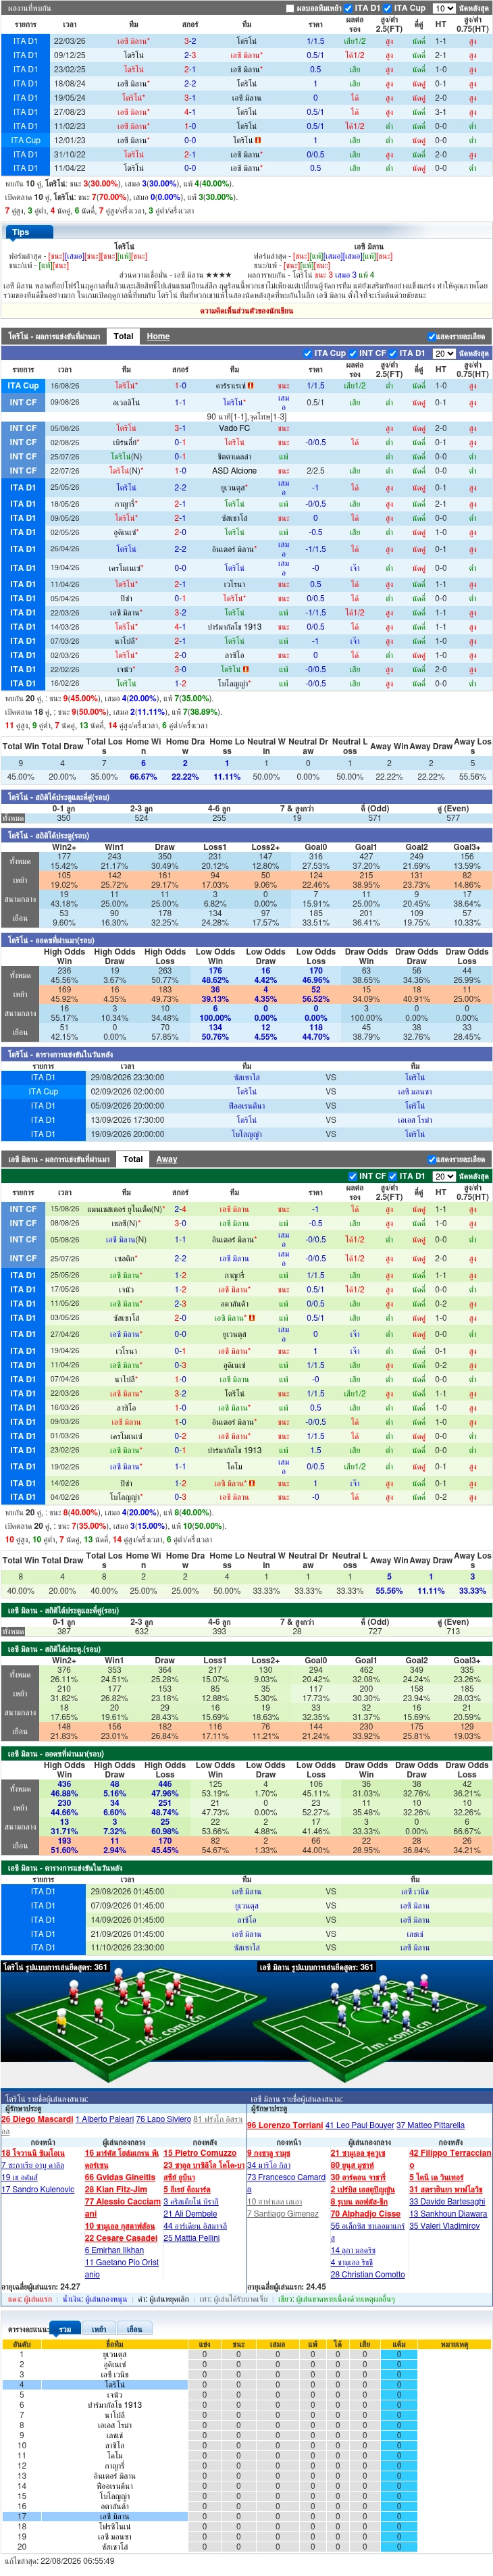Open player link 66 Gvidas Gineitis
The image size is (493, 2576).
coord(120,2177)
